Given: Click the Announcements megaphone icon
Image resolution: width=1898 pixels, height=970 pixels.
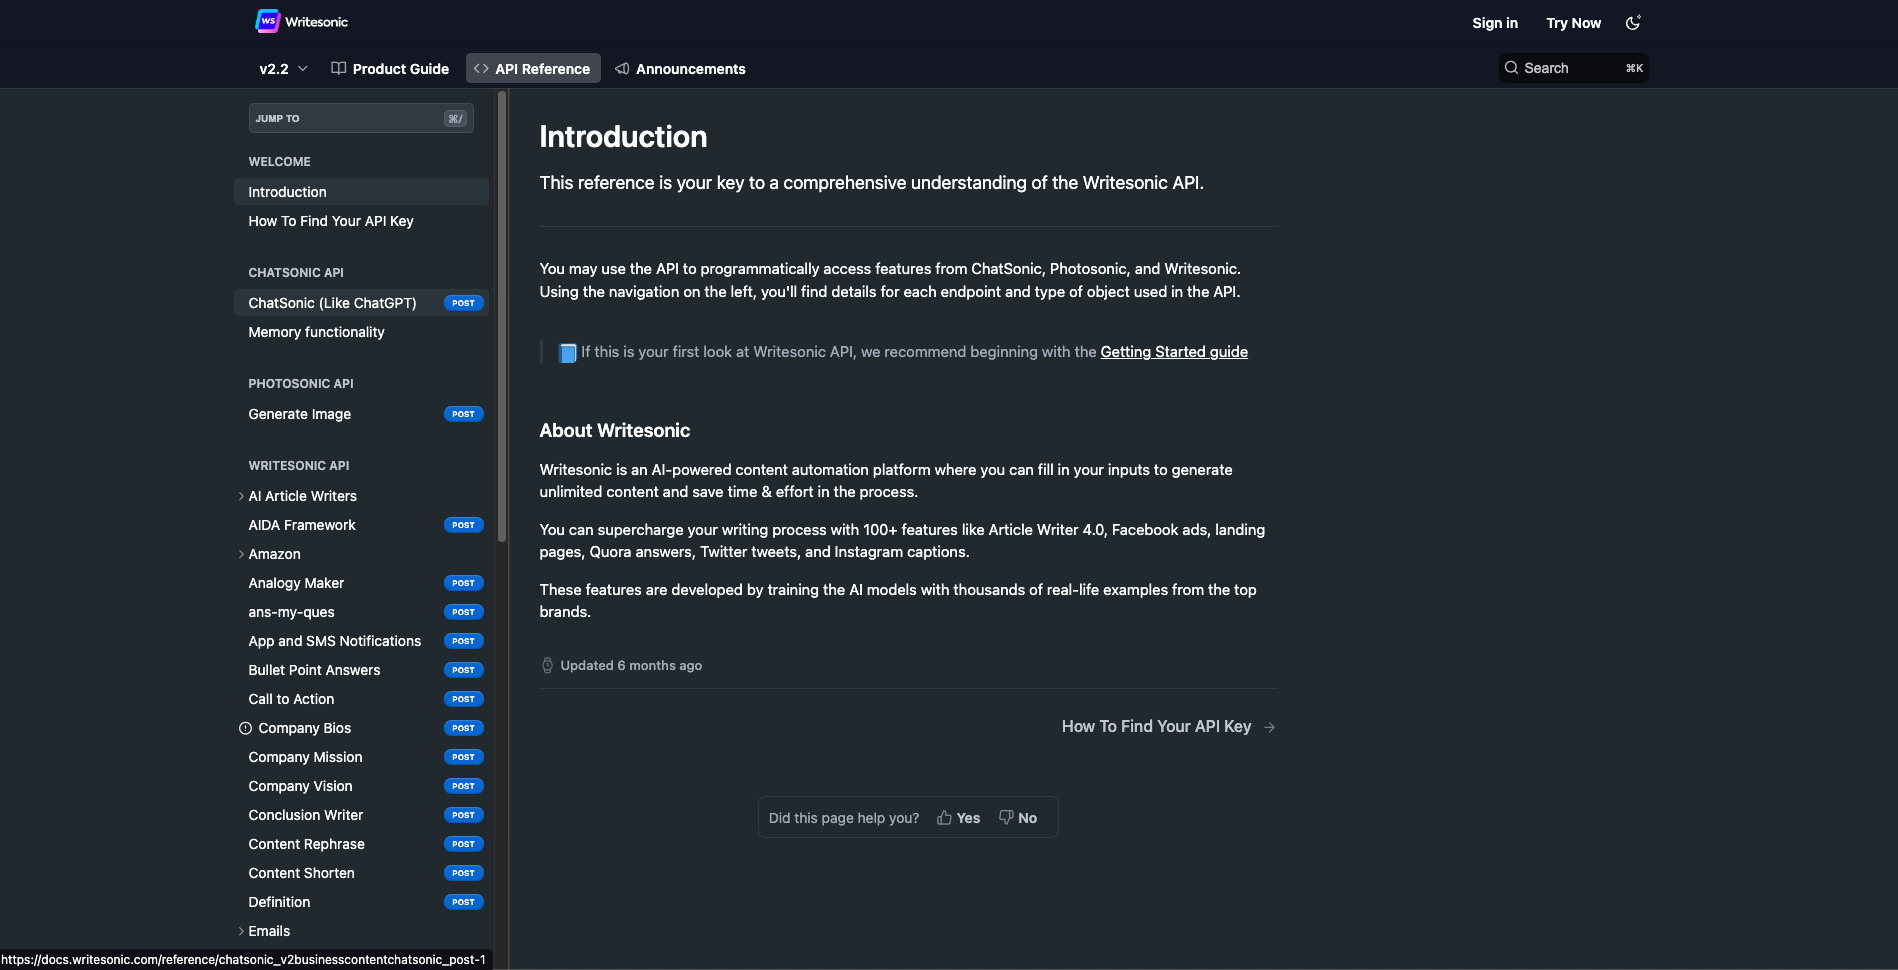Looking at the screenshot, I should coord(622,69).
